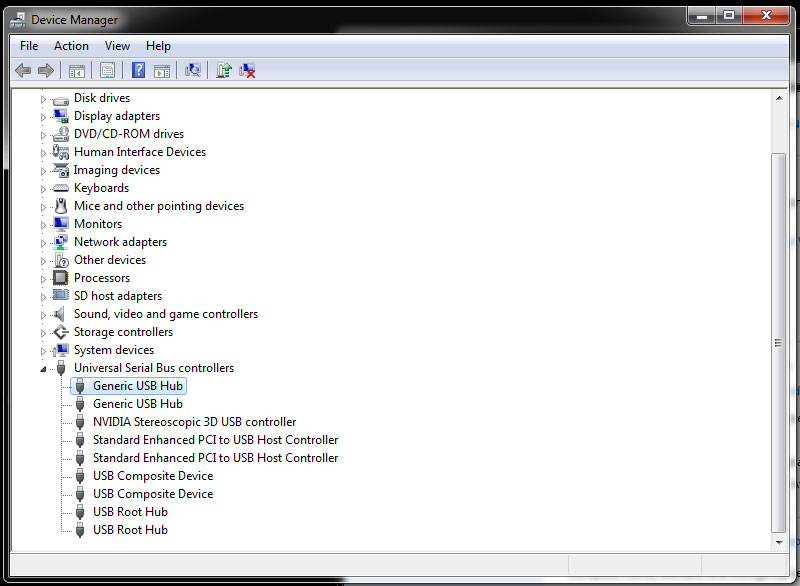Collapse the Universal Serial Bus controllers node
The height and width of the screenshot is (586, 800).
[43, 369]
